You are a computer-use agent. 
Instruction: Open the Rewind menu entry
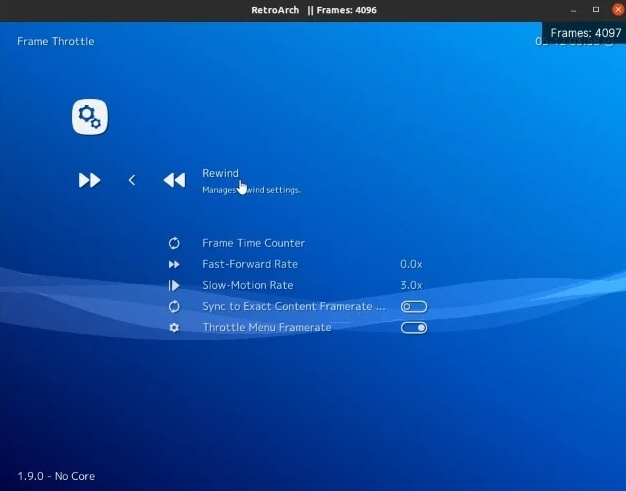click(x=220, y=173)
